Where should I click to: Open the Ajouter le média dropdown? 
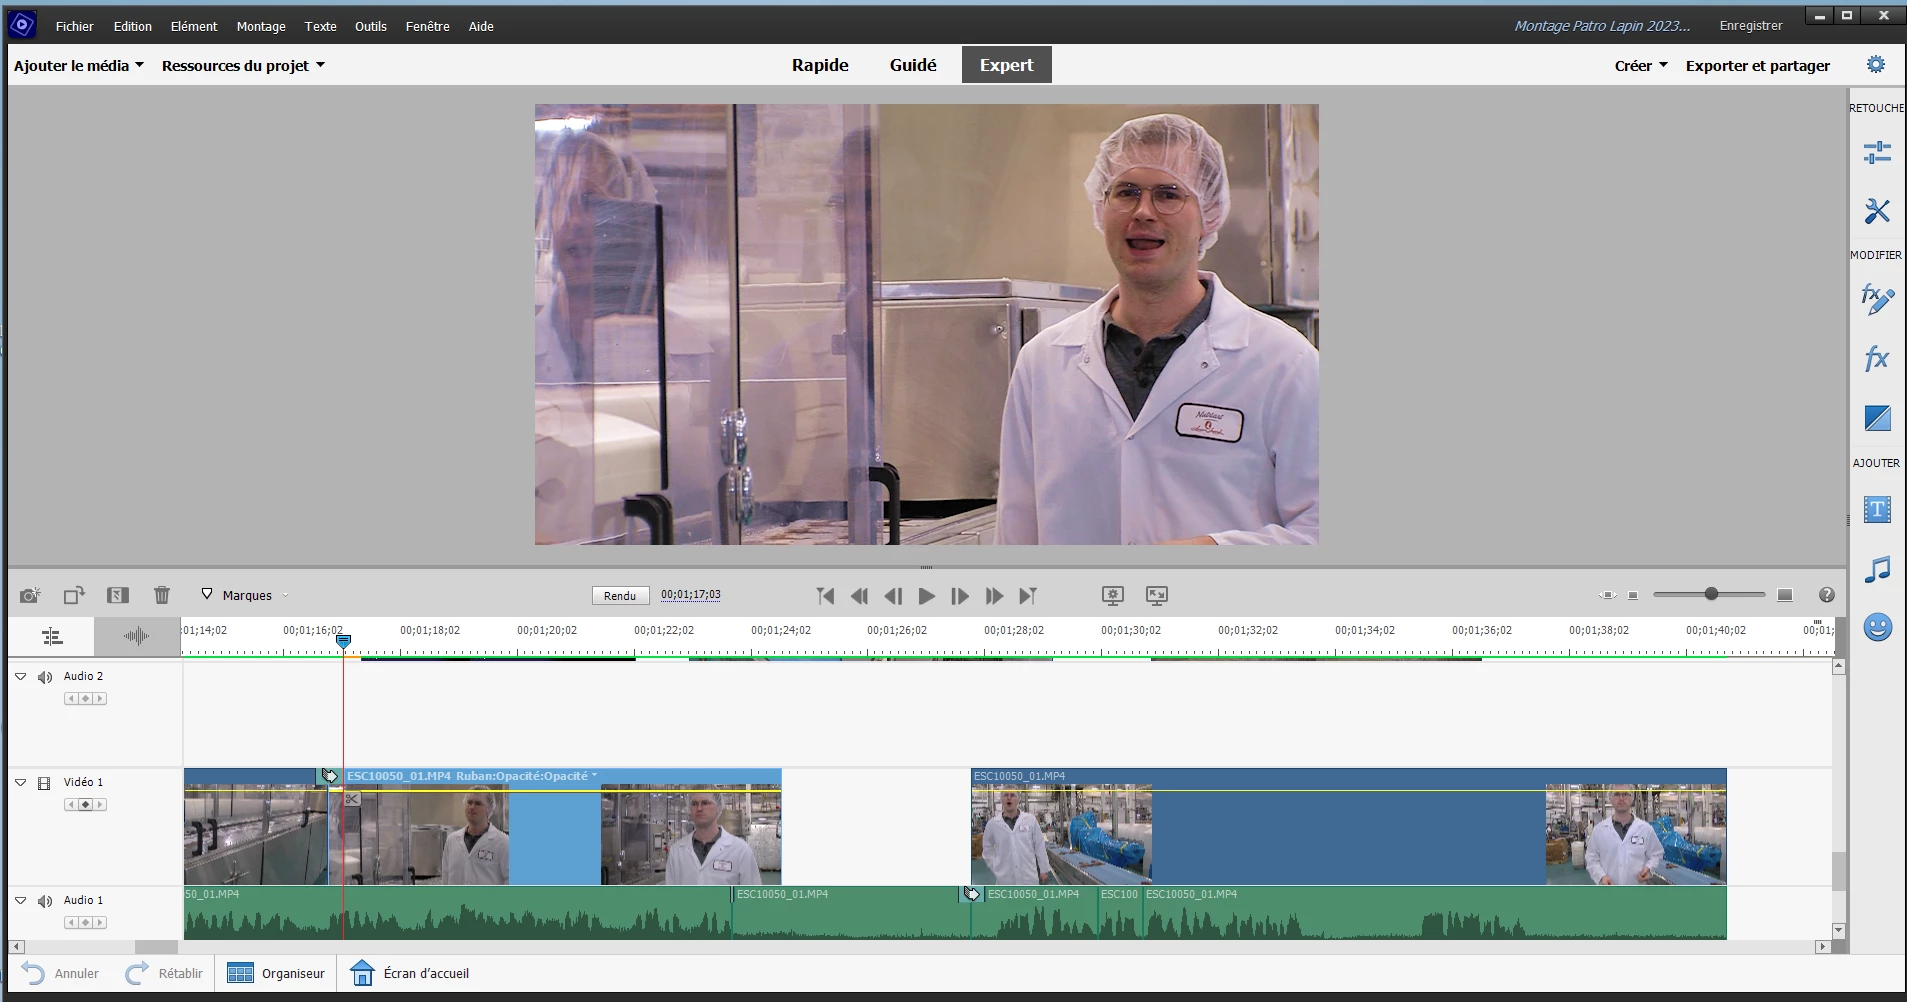coord(79,66)
